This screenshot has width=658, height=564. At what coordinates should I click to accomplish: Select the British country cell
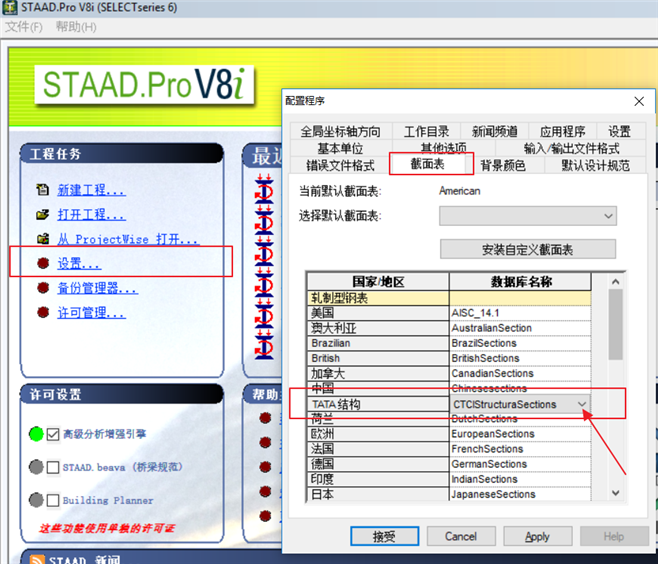(x=378, y=358)
